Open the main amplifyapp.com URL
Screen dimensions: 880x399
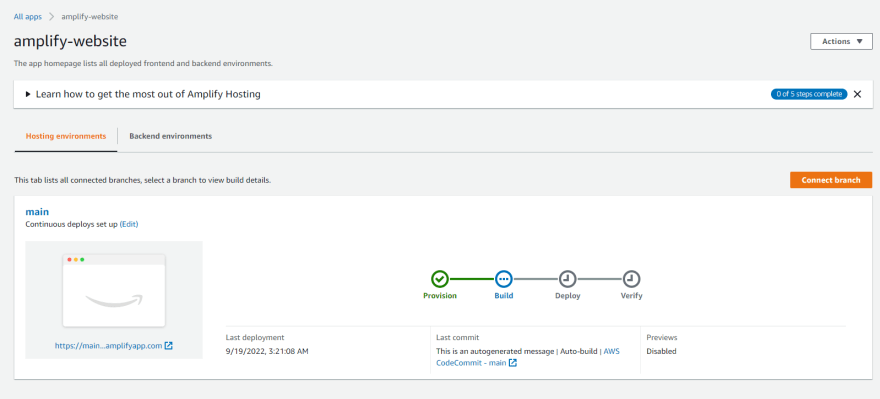coord(109,346)
